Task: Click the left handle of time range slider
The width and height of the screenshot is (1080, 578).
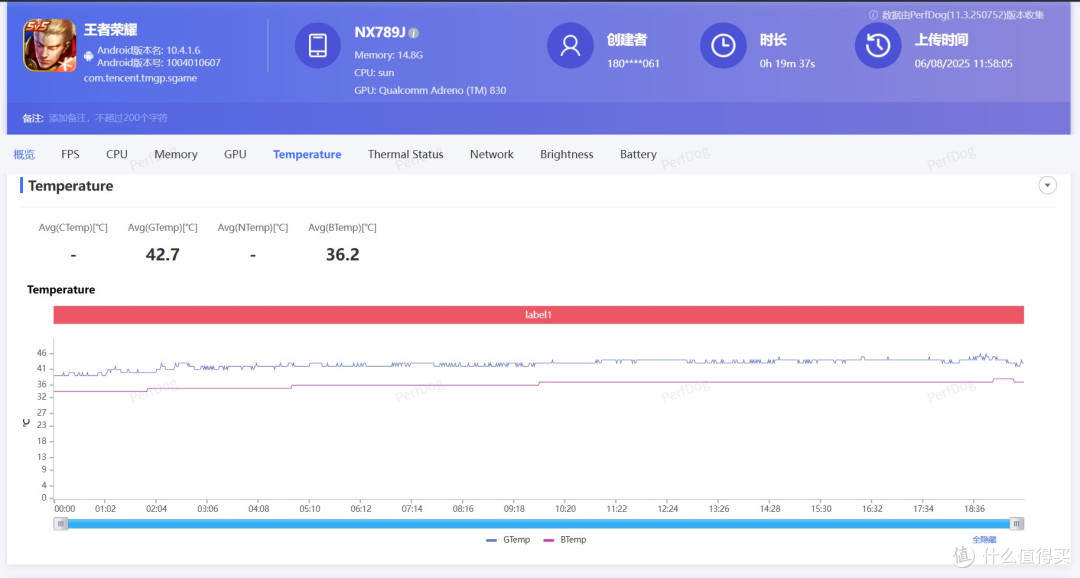Action: (61, 524)
